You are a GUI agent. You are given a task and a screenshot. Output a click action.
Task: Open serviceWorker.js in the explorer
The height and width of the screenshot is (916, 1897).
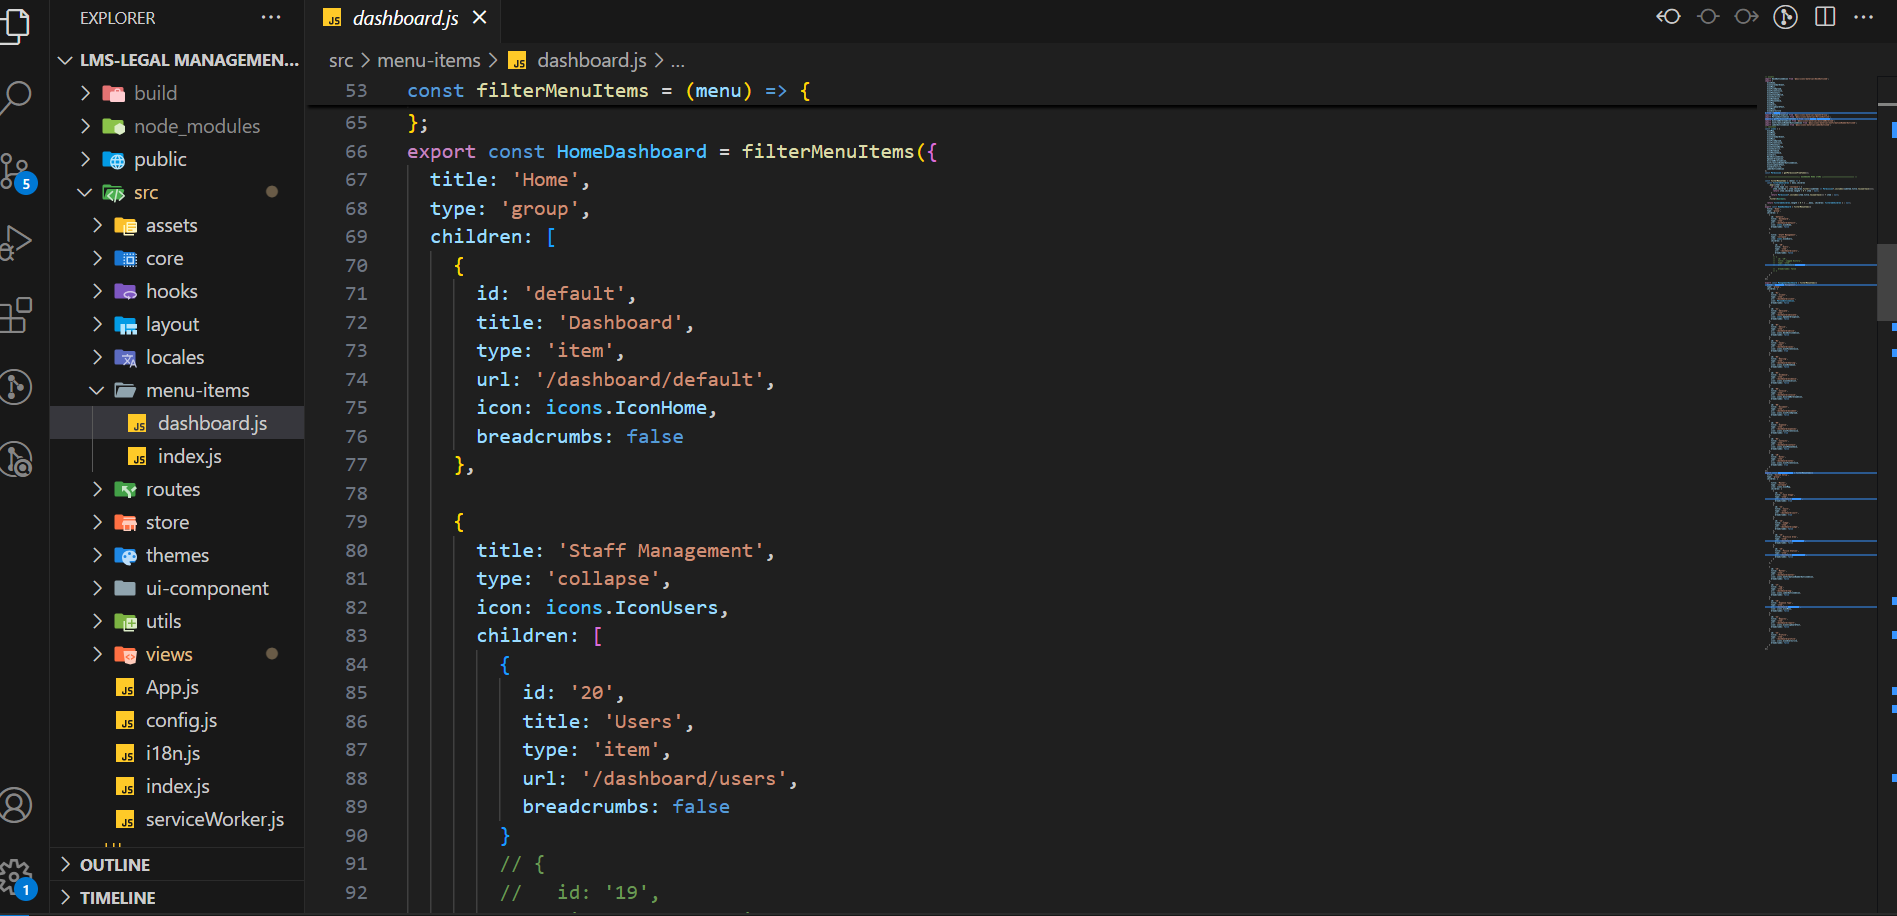pyautogui.click(x=214, y=820)
